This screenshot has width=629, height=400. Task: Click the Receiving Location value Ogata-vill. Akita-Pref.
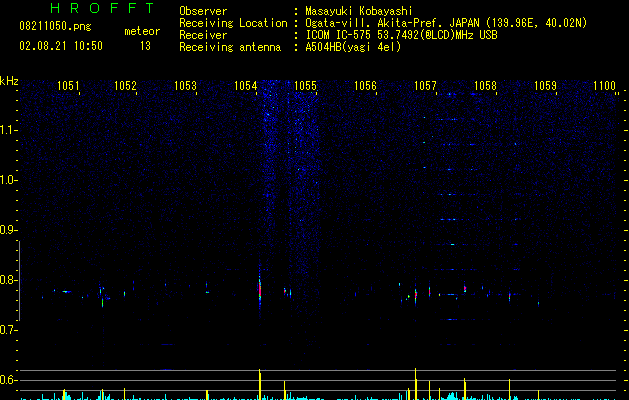tap(374, 23)
